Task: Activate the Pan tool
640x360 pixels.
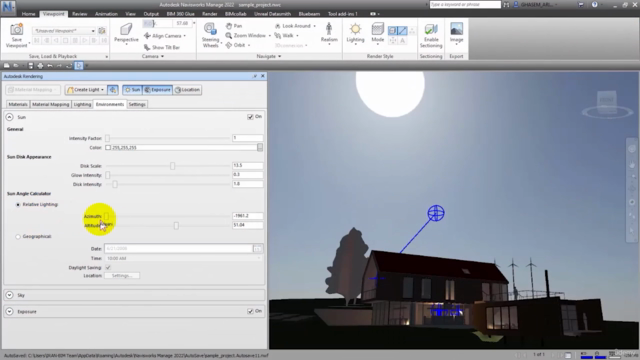Action: pyautogui.click(x=234, y=26)
